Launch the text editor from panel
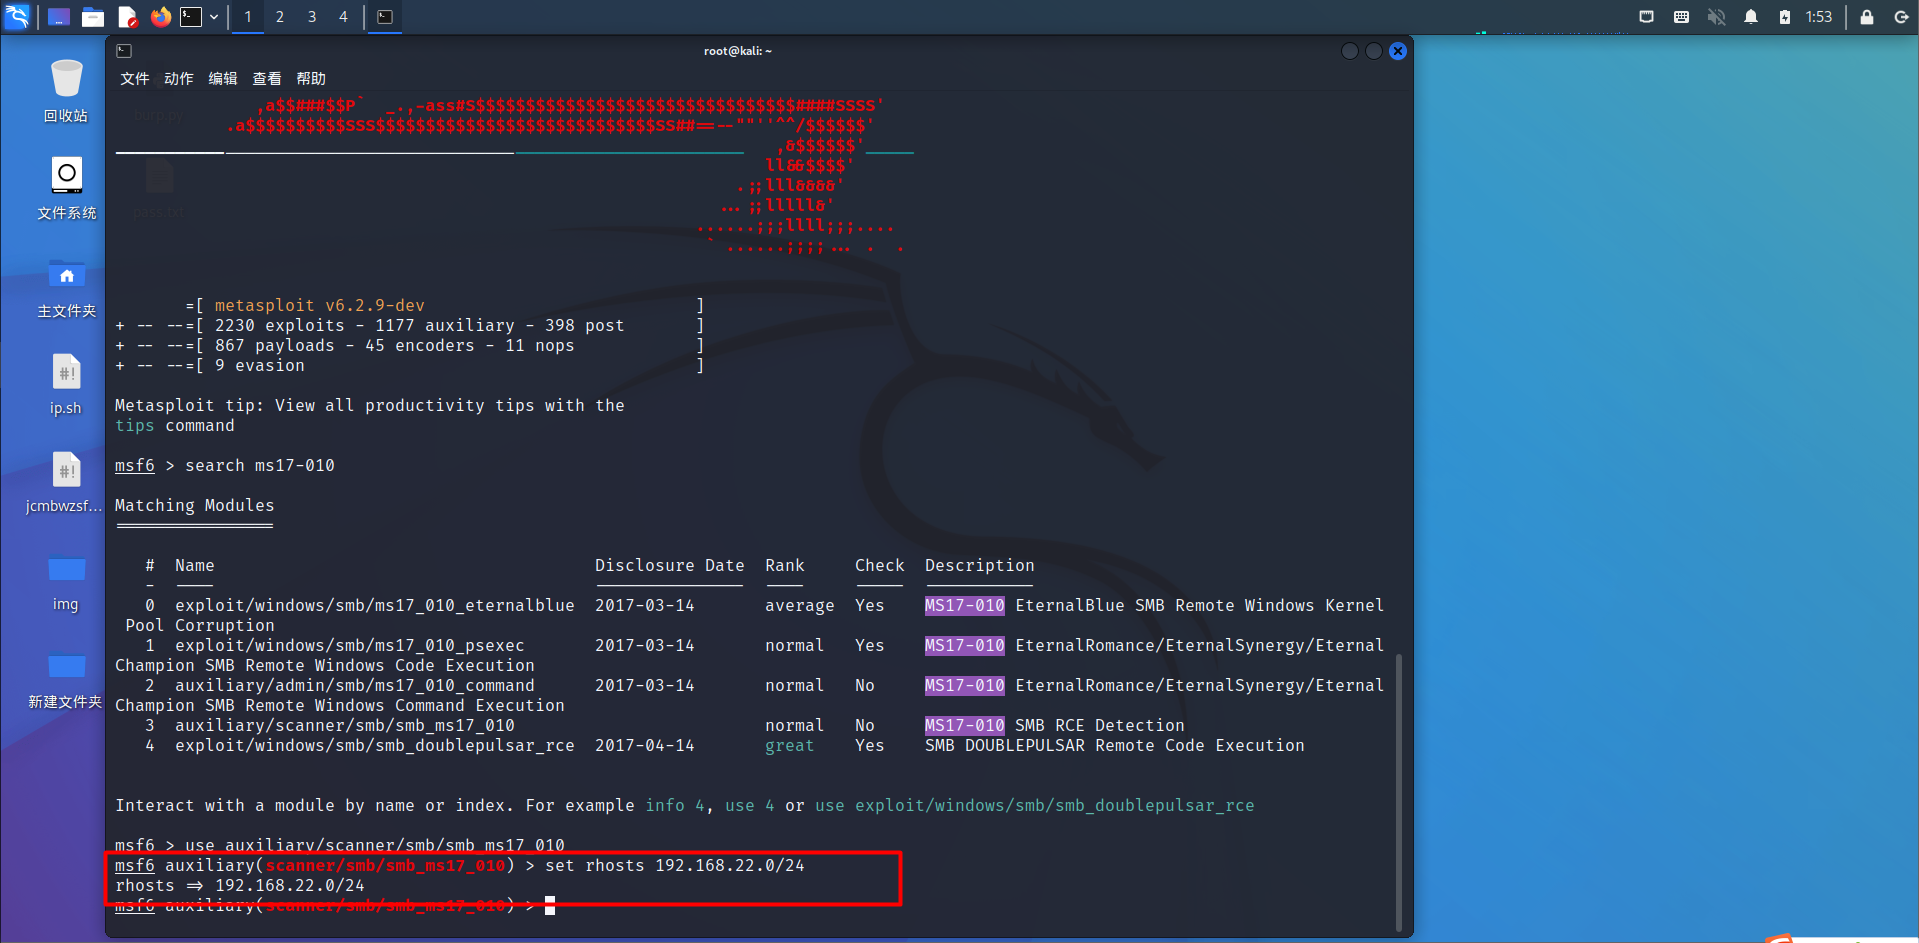The width and height of the screenshot is (1919, 943). click(x=127, y=17)
